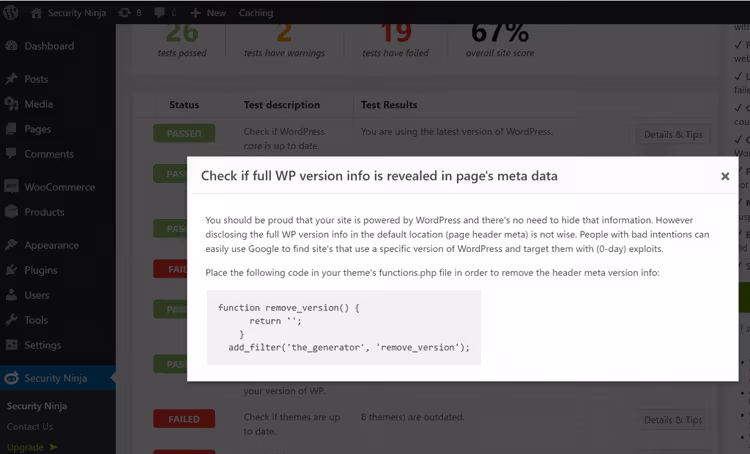The height and width of the screenshot is (454, 750).
Task: Open Contact Us submenu link
Action: [30, 426]
